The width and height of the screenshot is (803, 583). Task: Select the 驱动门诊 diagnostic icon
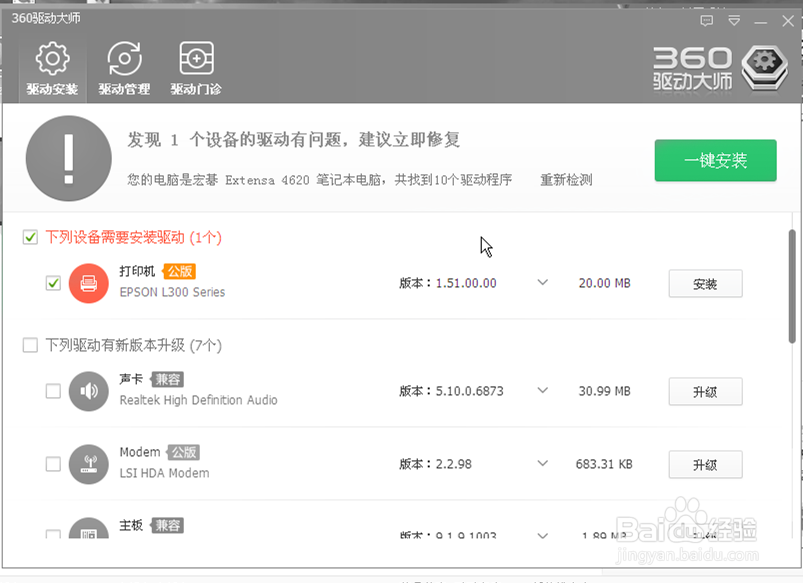(x=195, y=59)
